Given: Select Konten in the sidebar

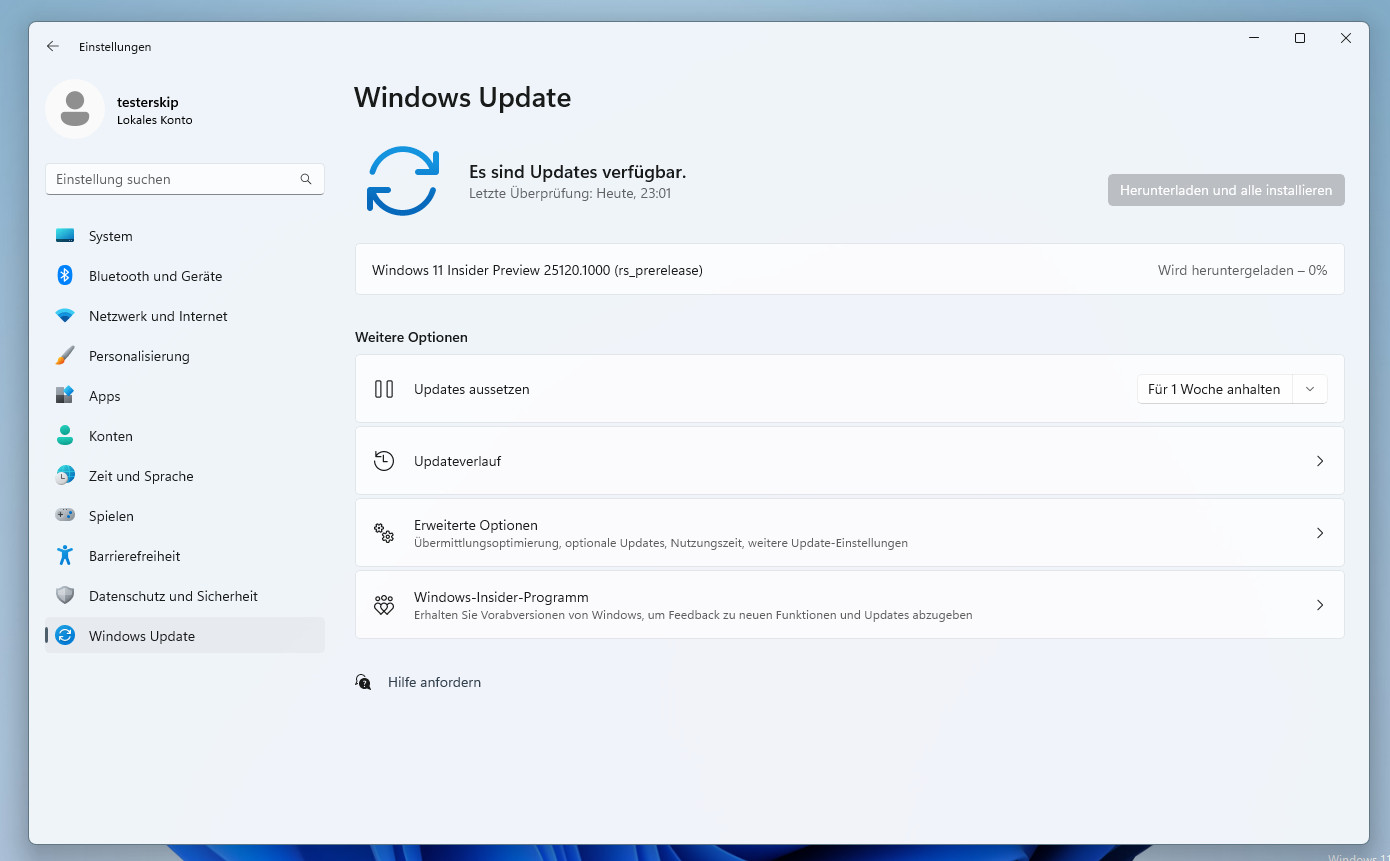Looking at the screenshot, I should [185, 436].
